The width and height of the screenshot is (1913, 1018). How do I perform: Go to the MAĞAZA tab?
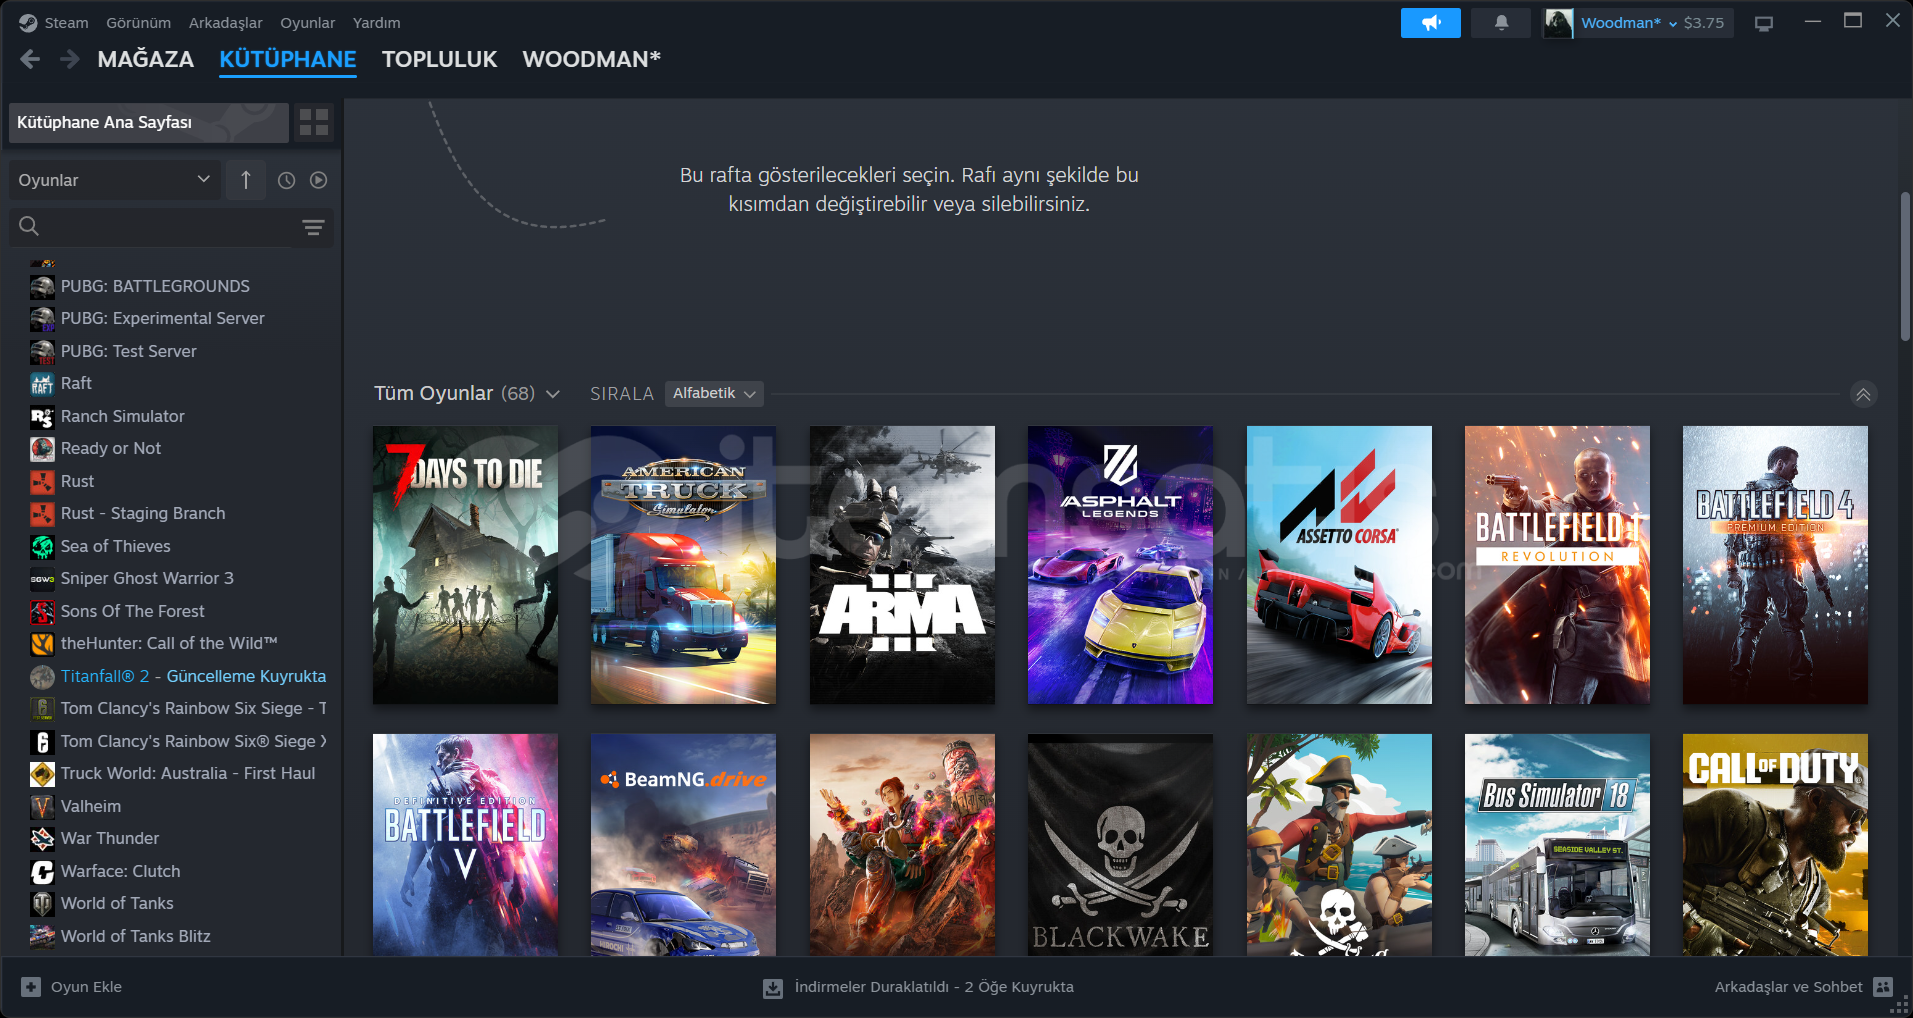[146, 60]
